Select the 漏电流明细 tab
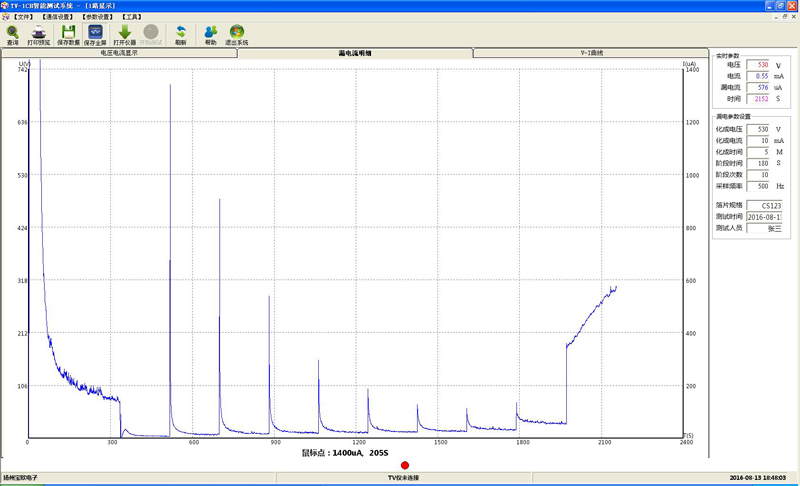Screen dimensions: 800x486 tap(355, 53)
